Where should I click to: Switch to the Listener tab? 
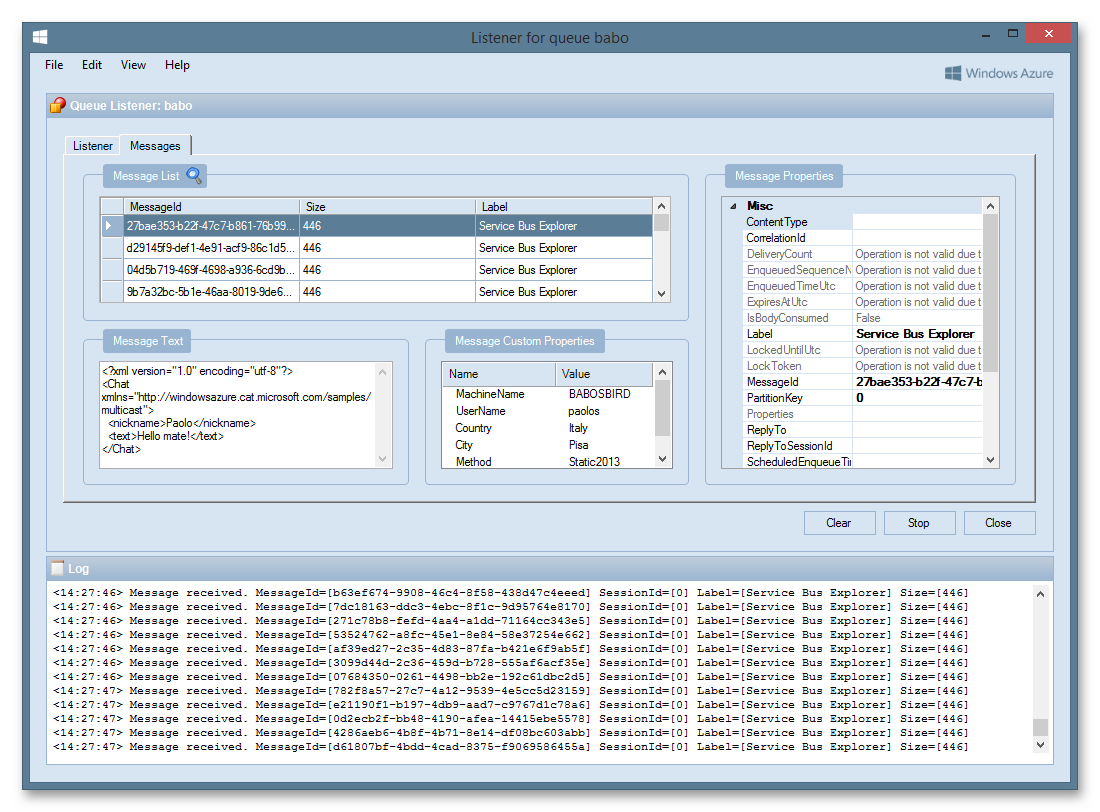point(93,146)
